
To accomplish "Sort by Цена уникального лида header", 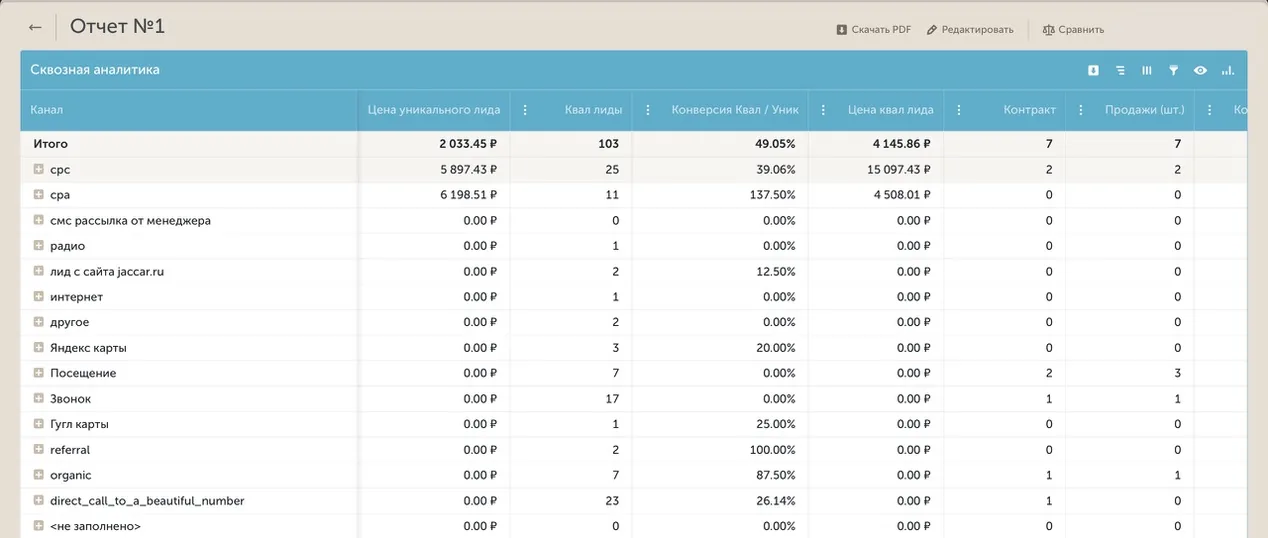I will click(433, 110).
